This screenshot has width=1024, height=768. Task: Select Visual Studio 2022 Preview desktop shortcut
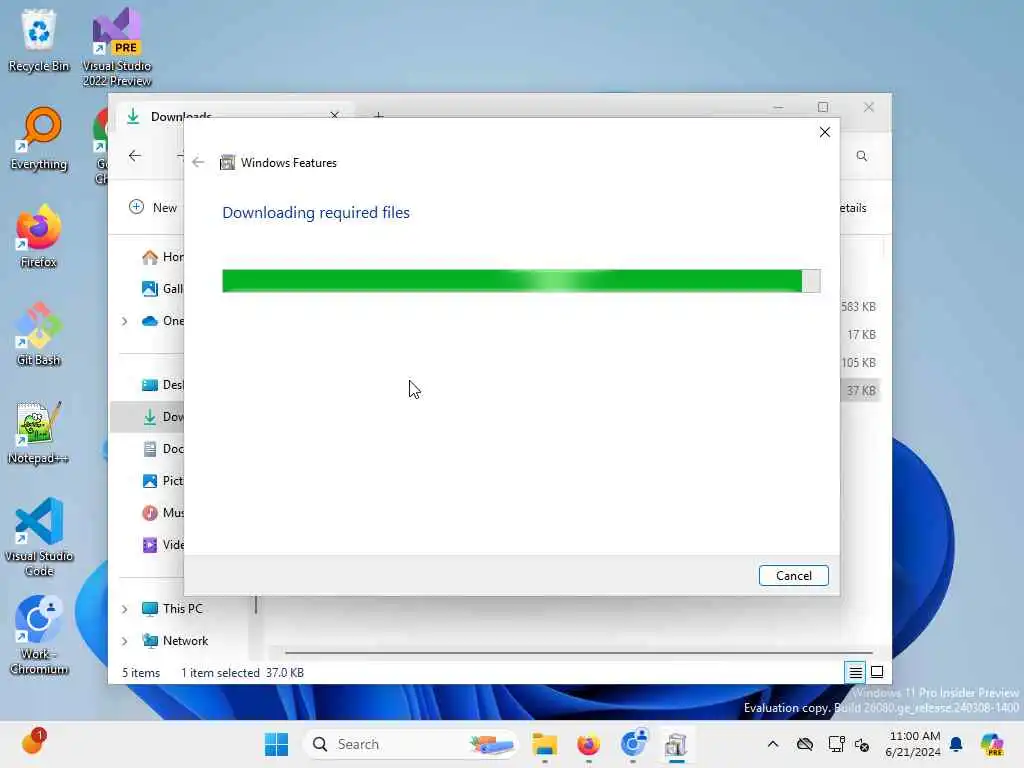click(117, 47)
